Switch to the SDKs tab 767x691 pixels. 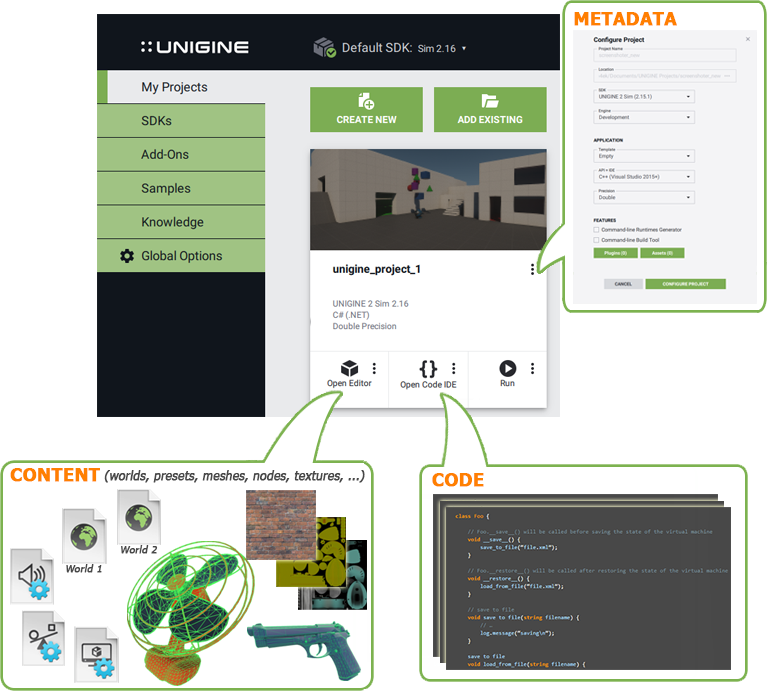point(181,120)
